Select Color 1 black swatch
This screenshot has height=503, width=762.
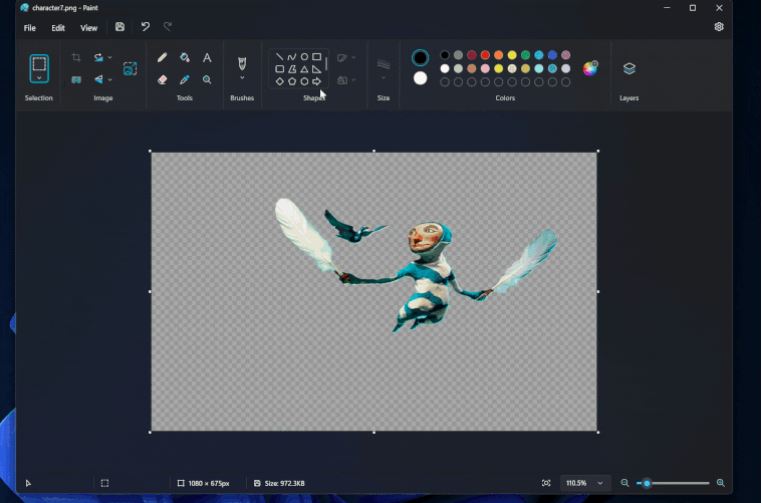pos(420,58)
